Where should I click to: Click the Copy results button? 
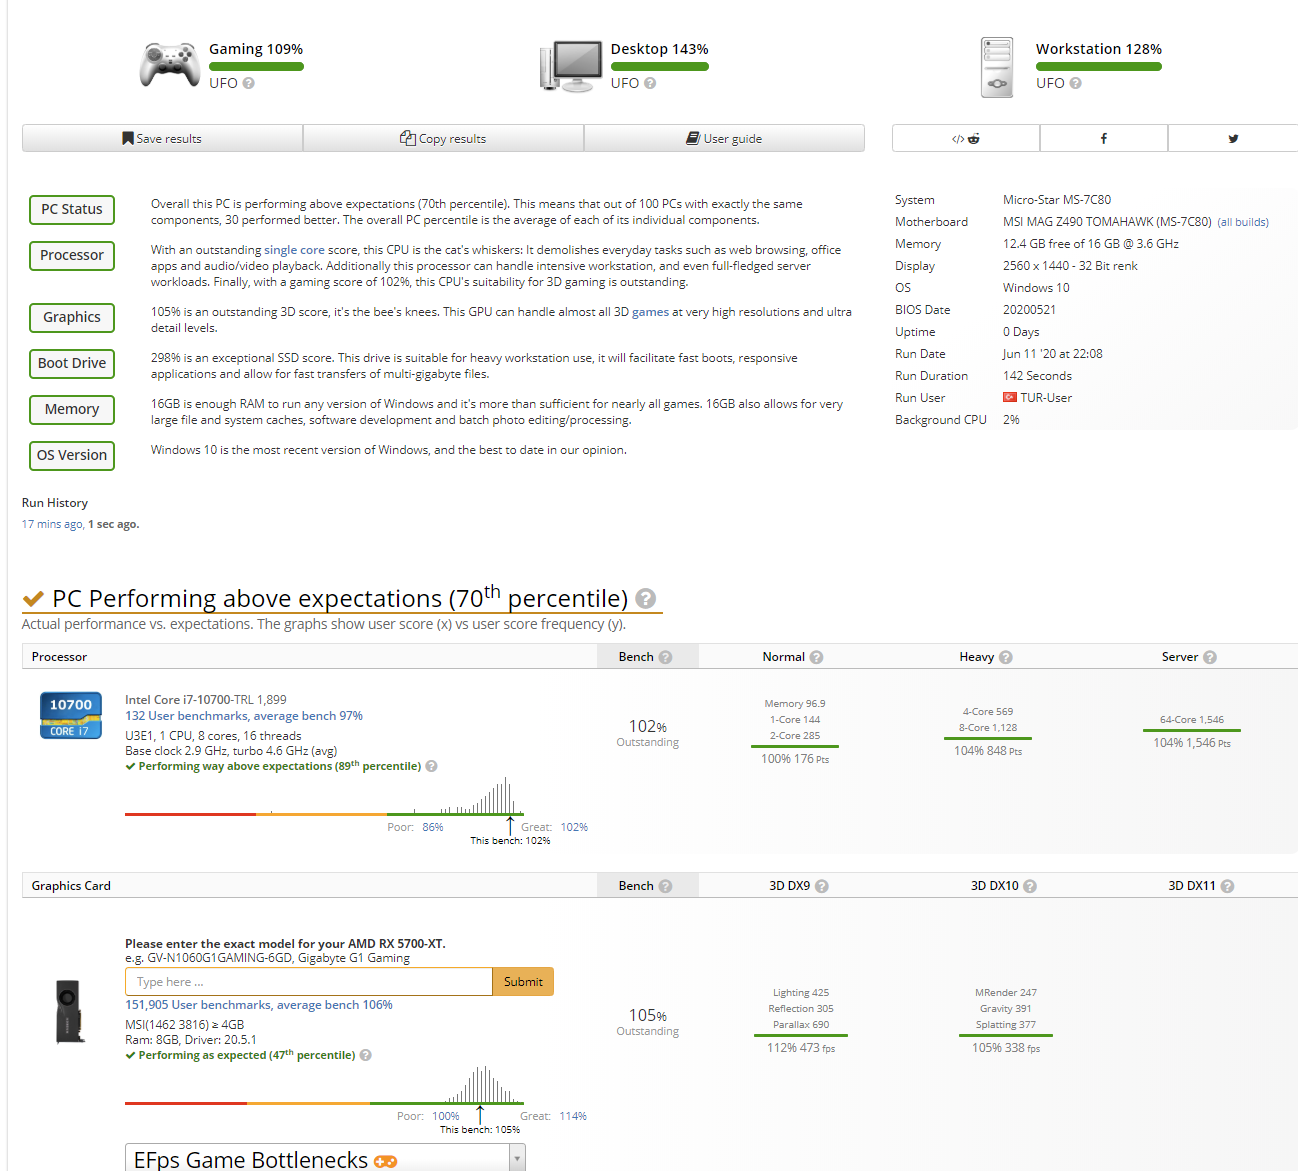pyautogui.click(x=443, y=138)
